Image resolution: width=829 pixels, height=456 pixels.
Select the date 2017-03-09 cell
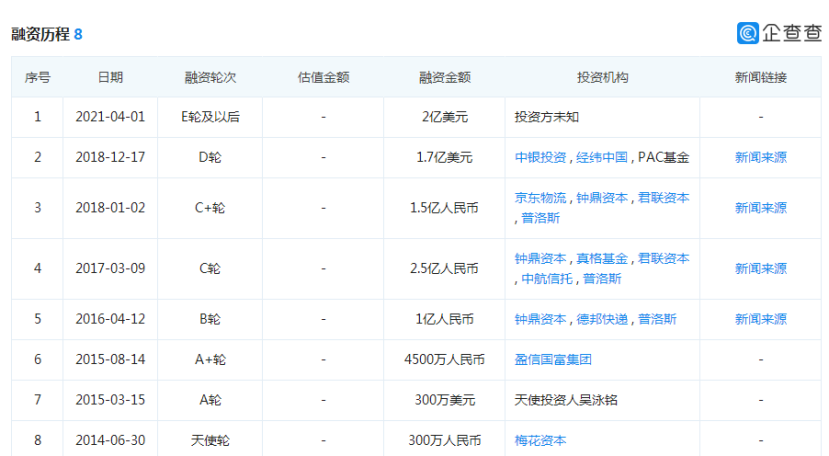click(110, 269)
